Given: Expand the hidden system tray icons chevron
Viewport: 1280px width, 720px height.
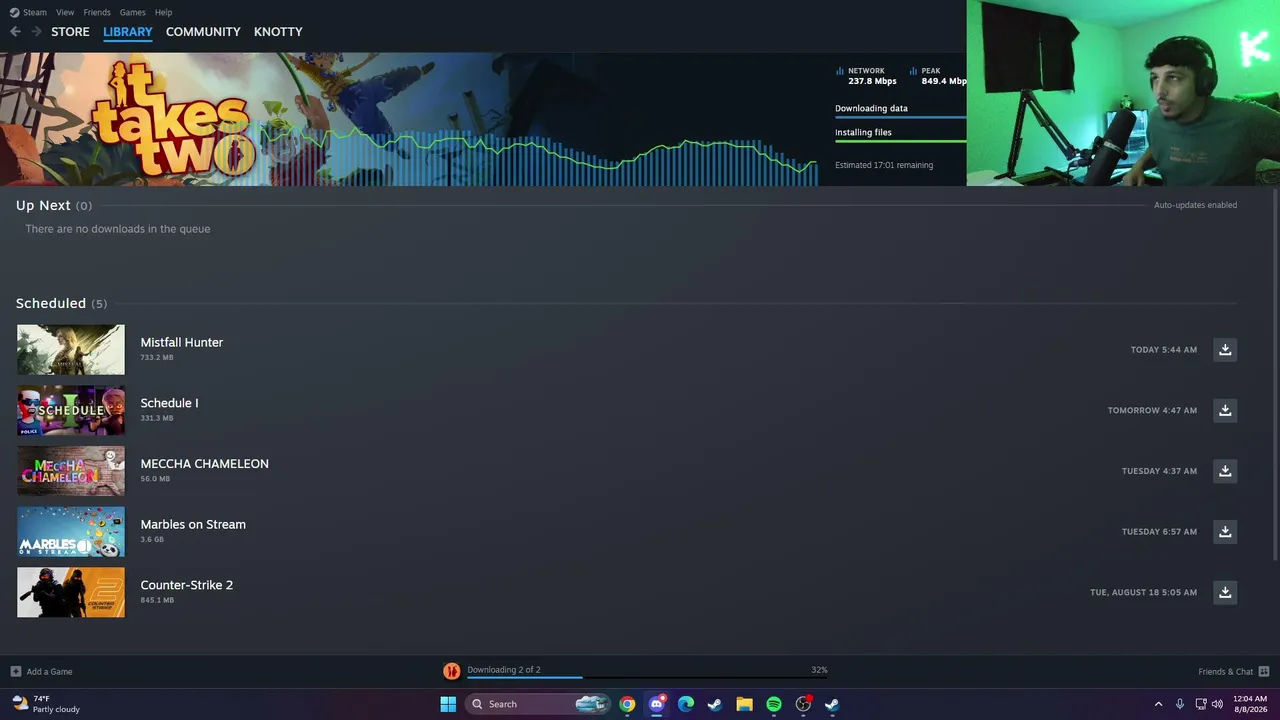Looking at the screenshot, I should click(1159, 704).
